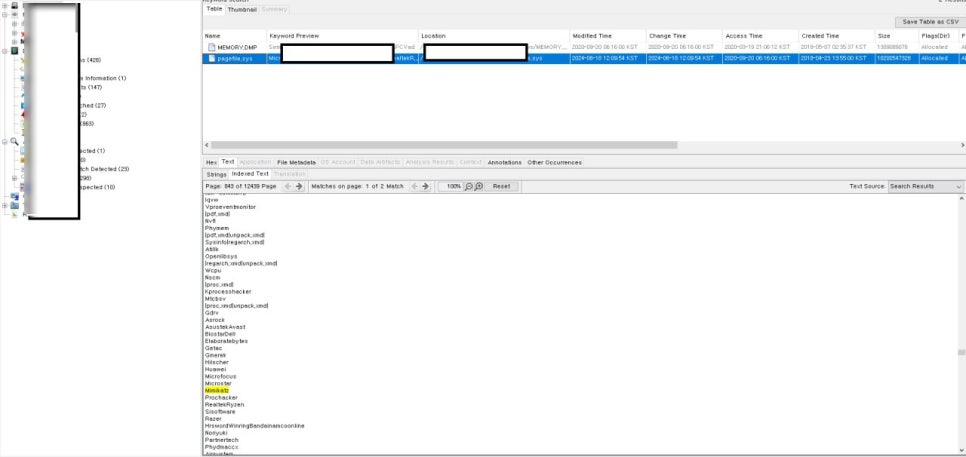This screenshot has width=966, height=457.
Task: Go to next page arrow
Action: pos(299,186)
